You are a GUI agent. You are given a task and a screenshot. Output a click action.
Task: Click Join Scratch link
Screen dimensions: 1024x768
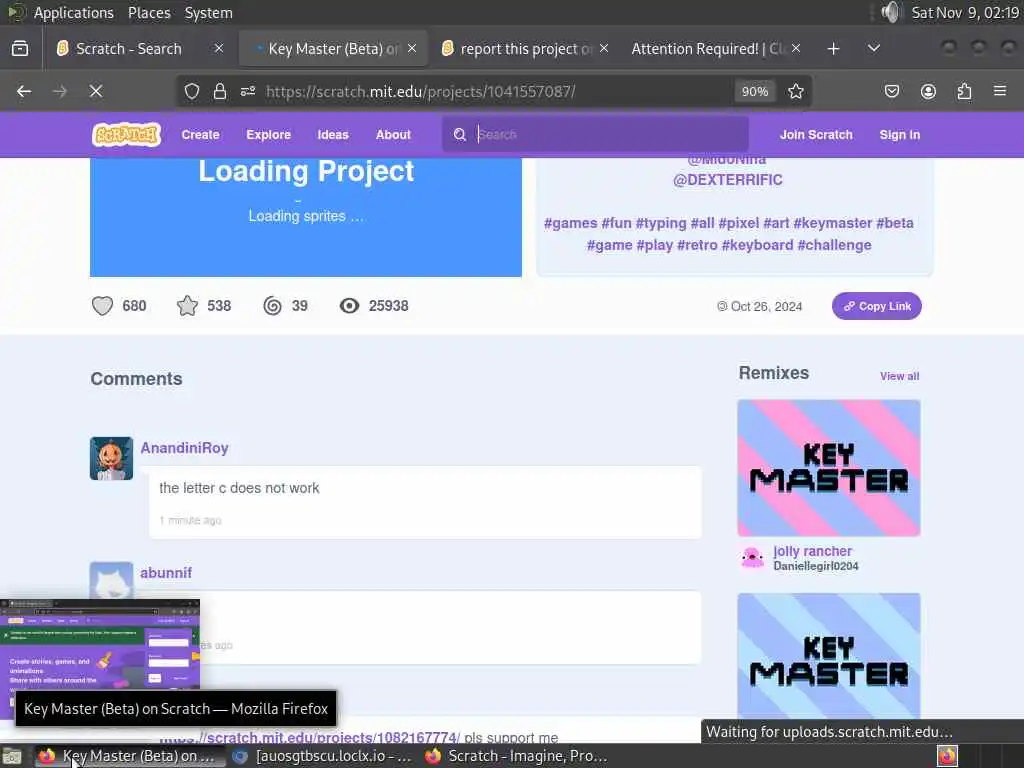pyautogui.click(x=816, y=135)
